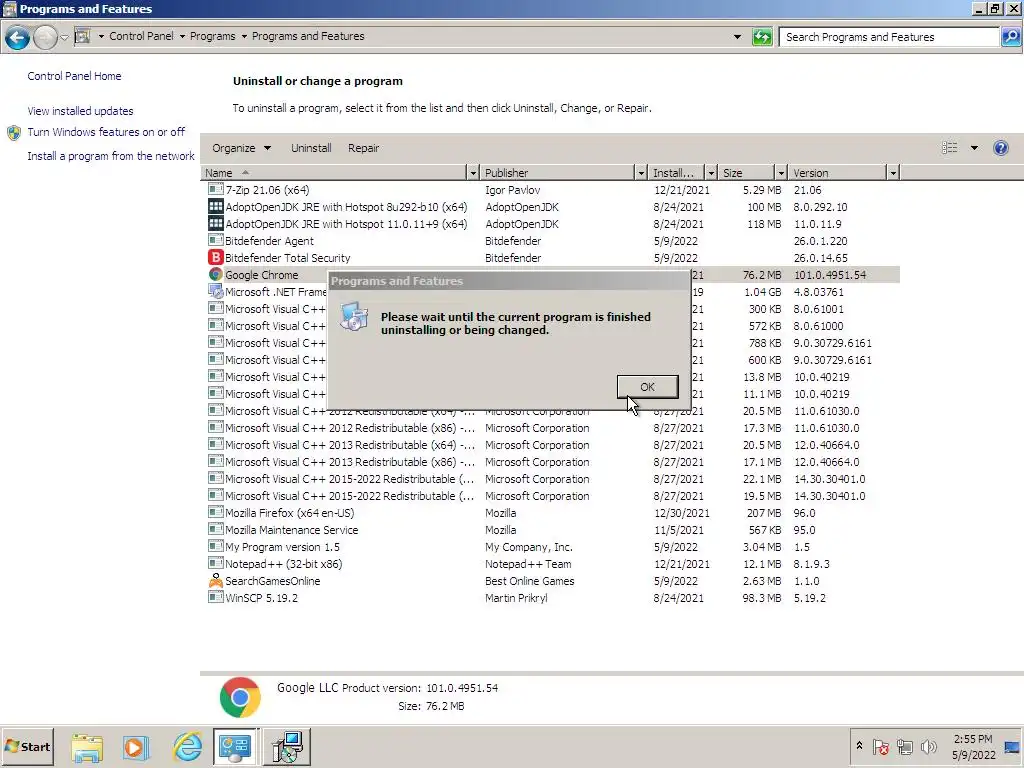The width and height of the screenshot is (1024, 768).
Task: Select the Microsoft .NET Framework icon
Action: [216, 291]
